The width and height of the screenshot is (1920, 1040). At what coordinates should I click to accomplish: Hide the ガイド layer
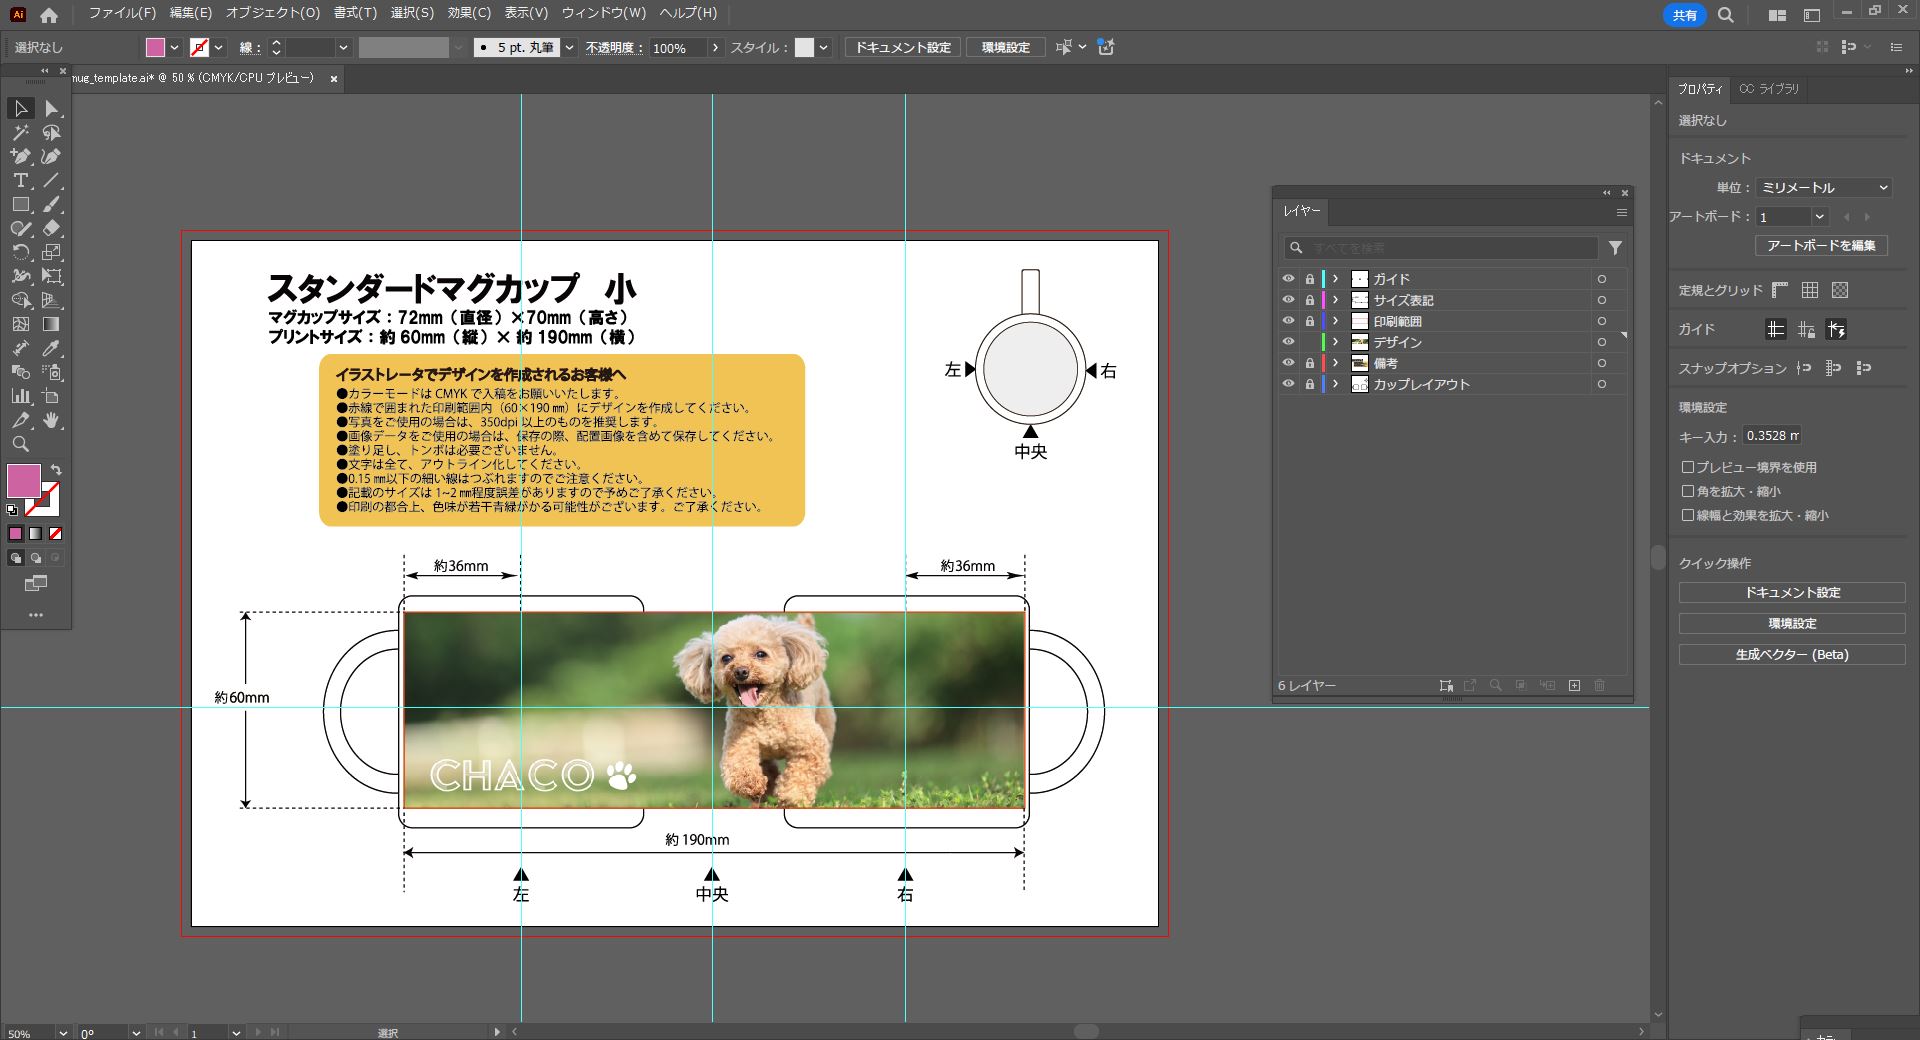(1288, 279)
